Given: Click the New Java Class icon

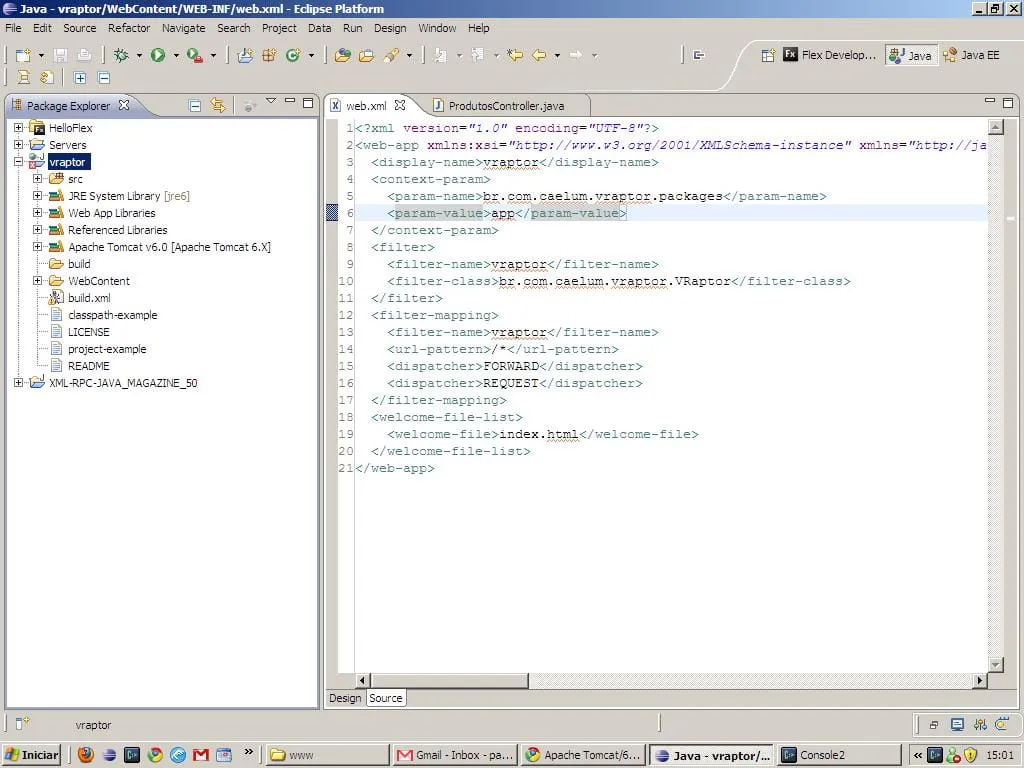Looking at the screenshot, I should (x=293, y=55).
